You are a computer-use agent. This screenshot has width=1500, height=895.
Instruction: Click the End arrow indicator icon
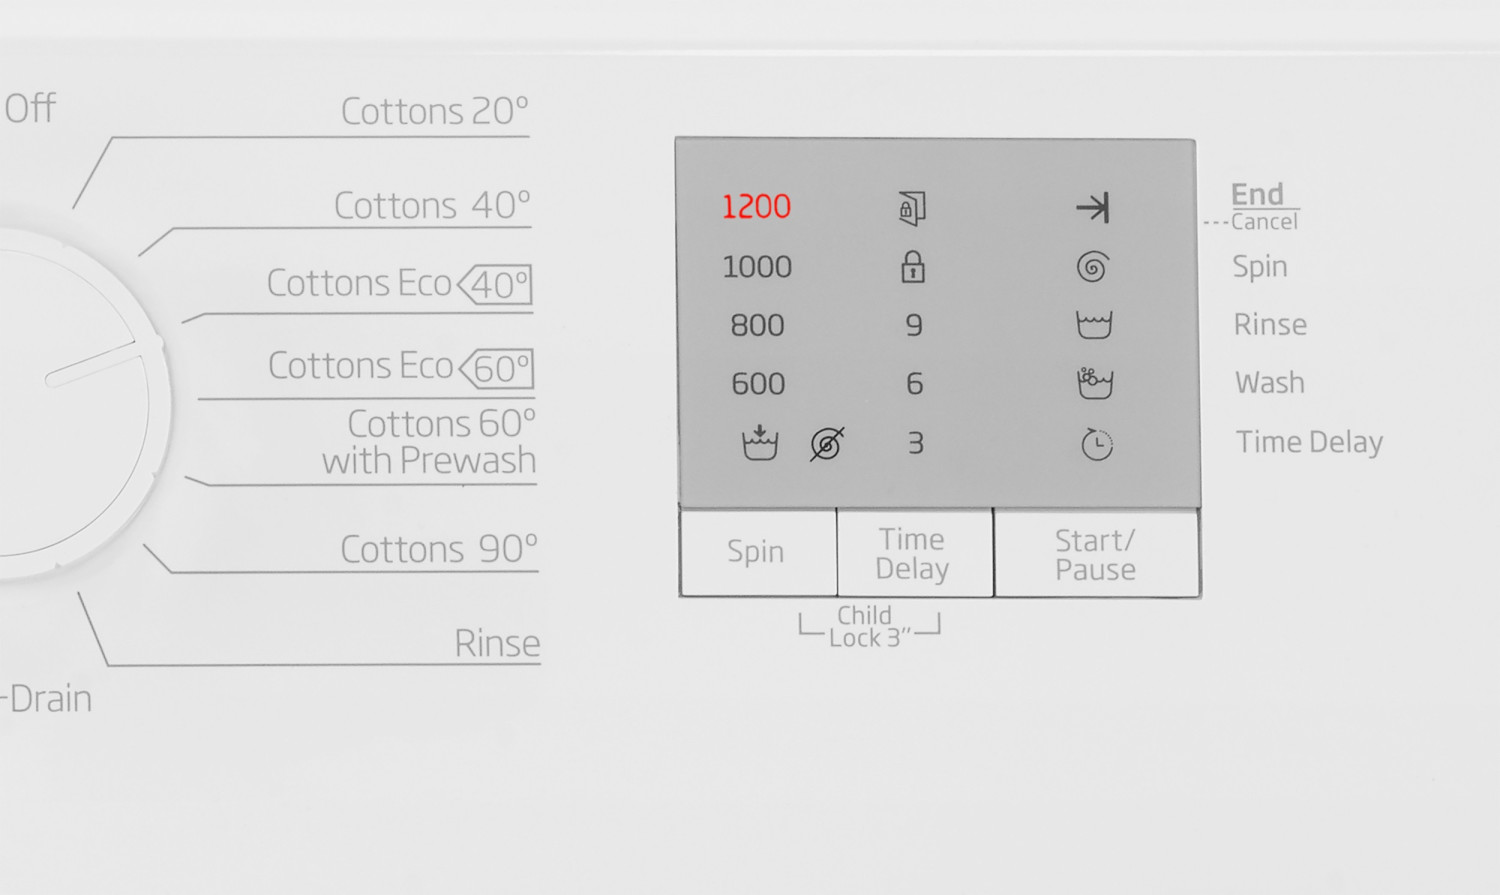click(1093, 207)
